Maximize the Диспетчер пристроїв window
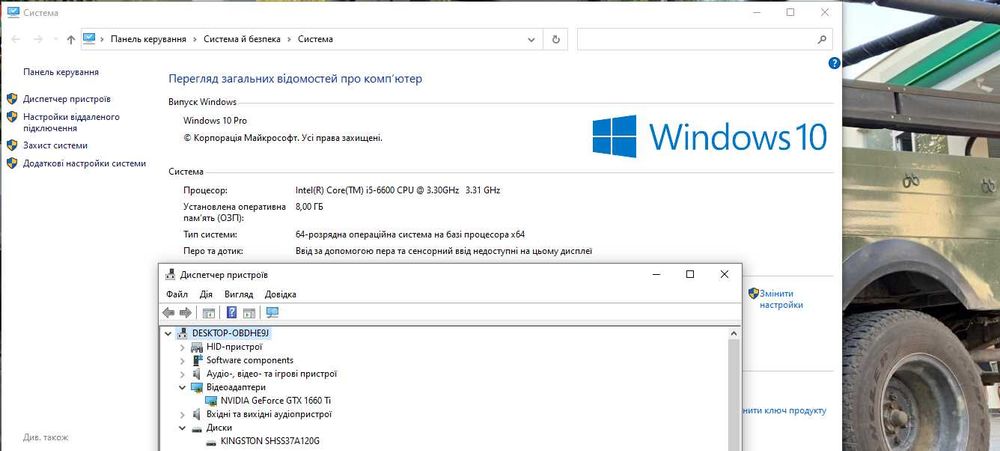The width and height of the screenshot is (1000, 451). point(689,274)
